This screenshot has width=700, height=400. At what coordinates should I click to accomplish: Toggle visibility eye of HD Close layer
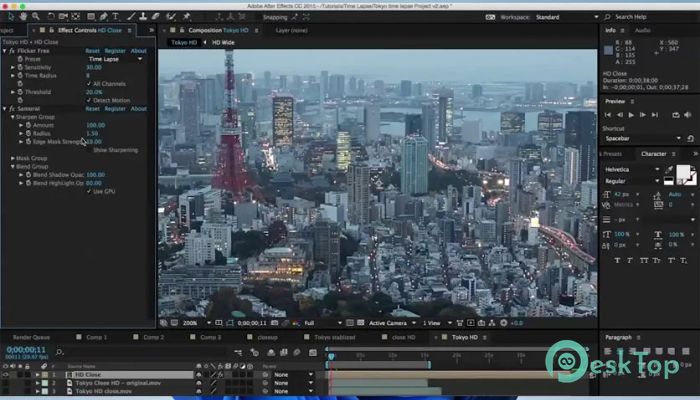pos(5,375)
